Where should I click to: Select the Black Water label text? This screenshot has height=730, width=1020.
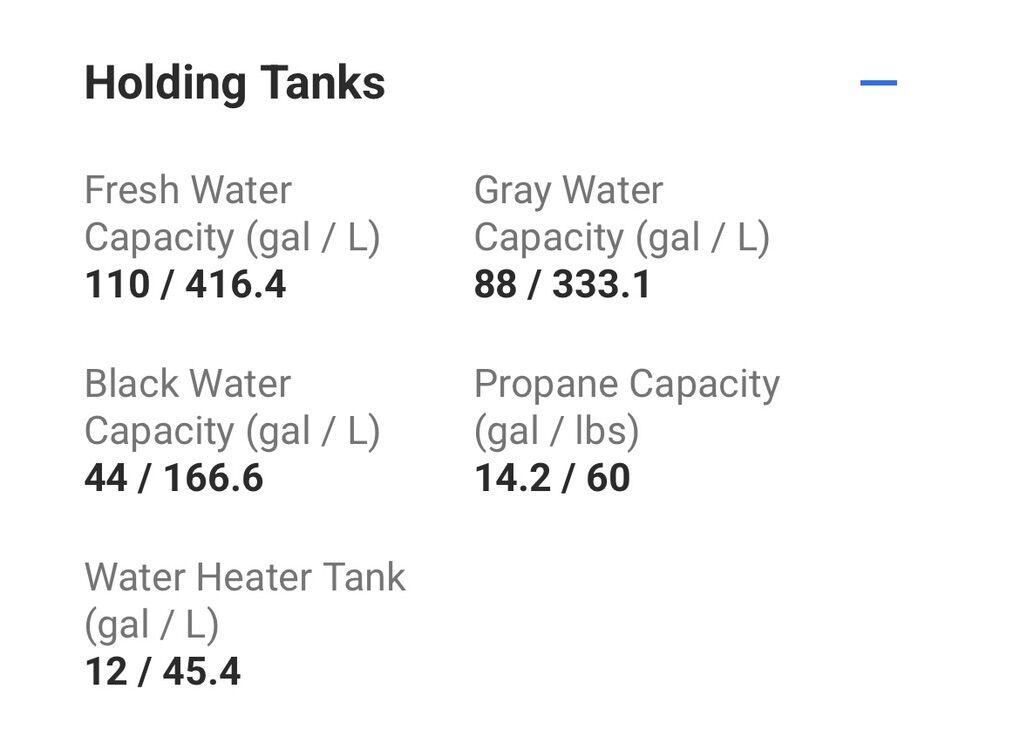coord(188,384)
